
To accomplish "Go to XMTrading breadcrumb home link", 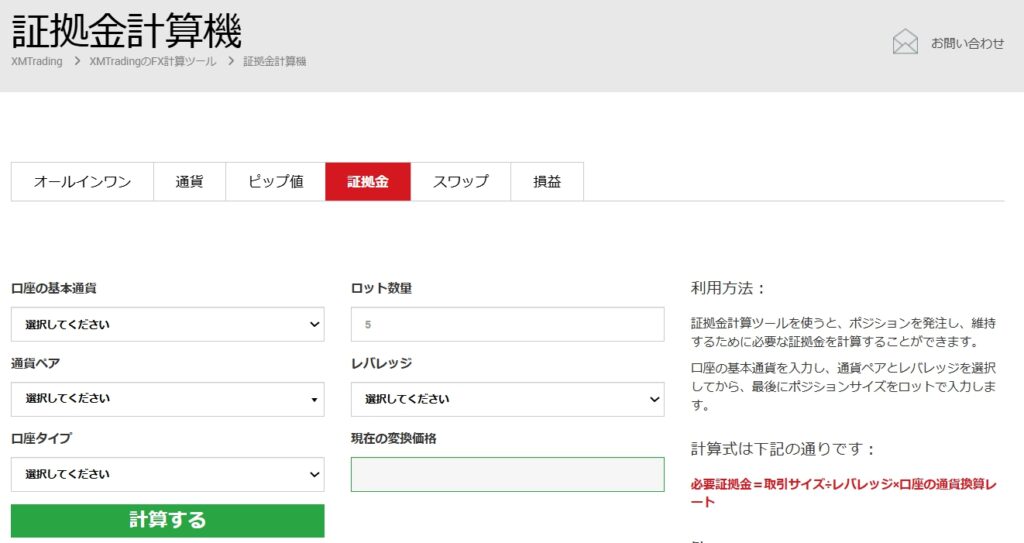I will (x=37, y=62).
